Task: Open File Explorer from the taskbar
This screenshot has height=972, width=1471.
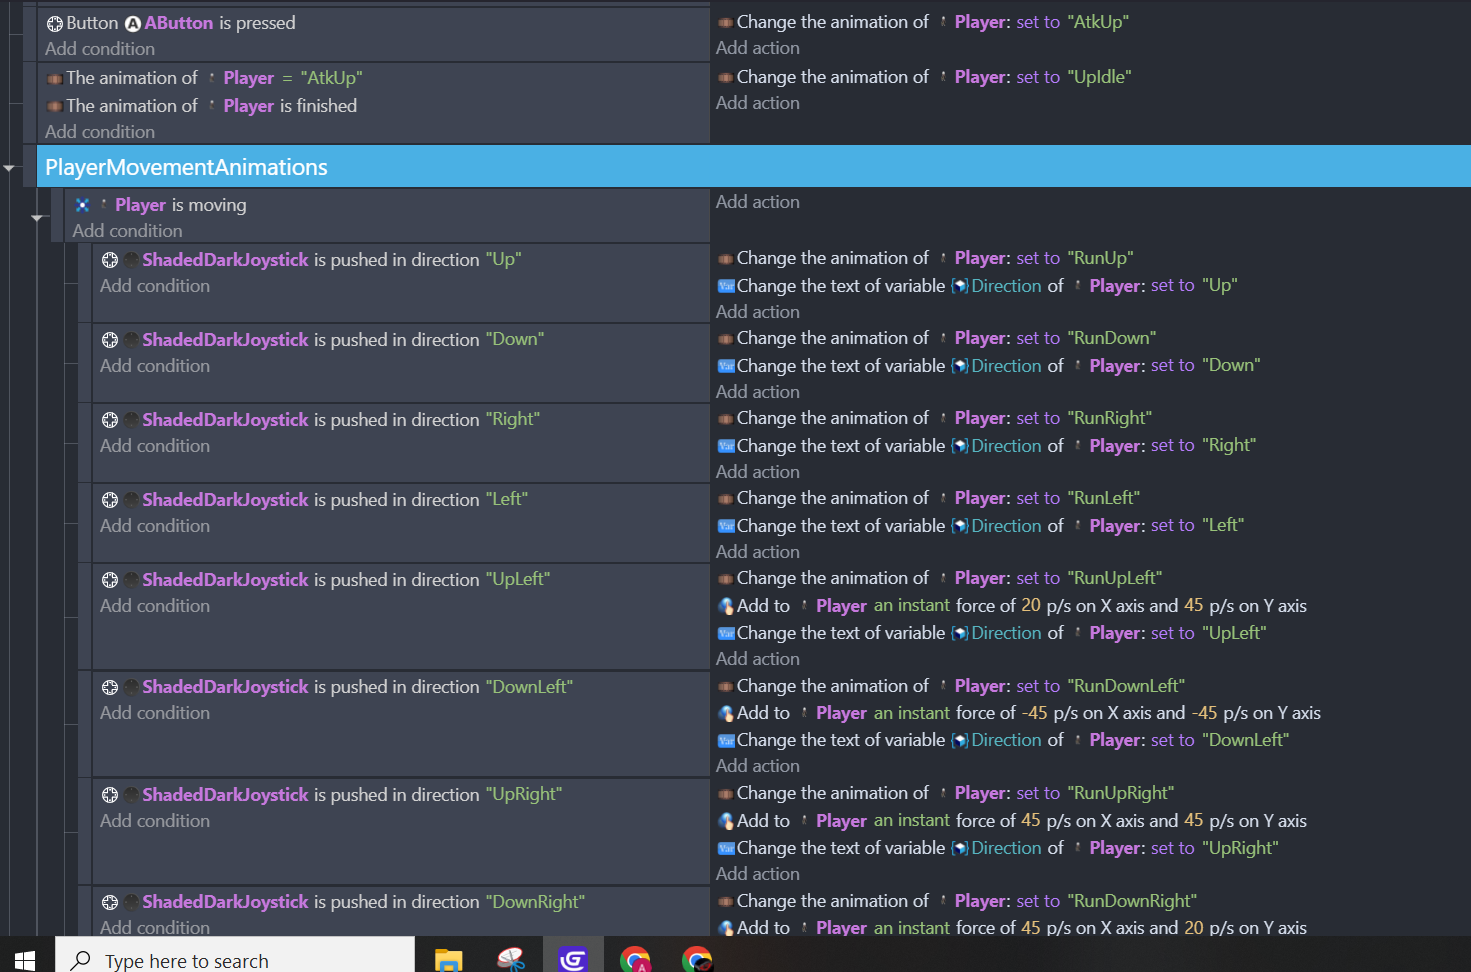Action: [x=449, y=959]
